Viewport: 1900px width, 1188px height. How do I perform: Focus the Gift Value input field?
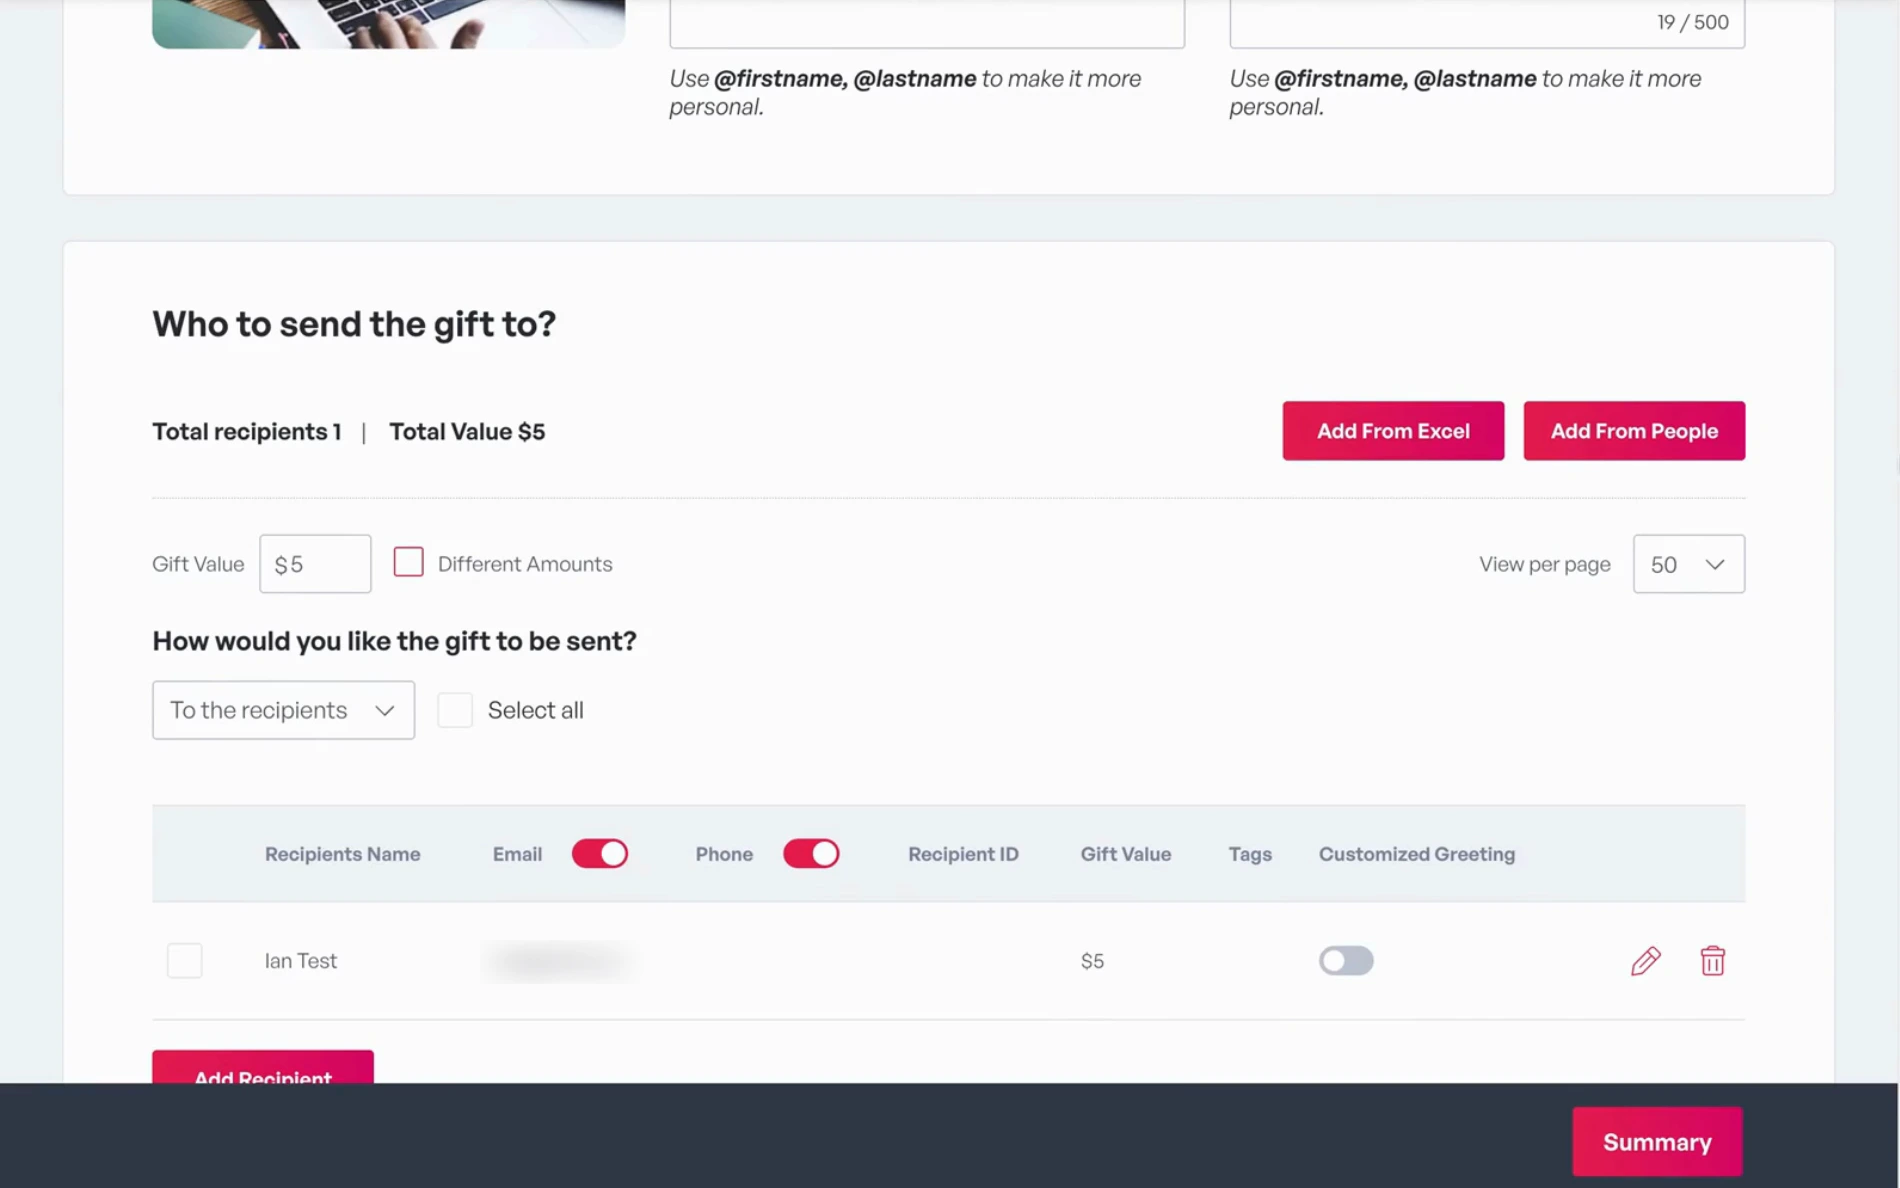[315, 564]
